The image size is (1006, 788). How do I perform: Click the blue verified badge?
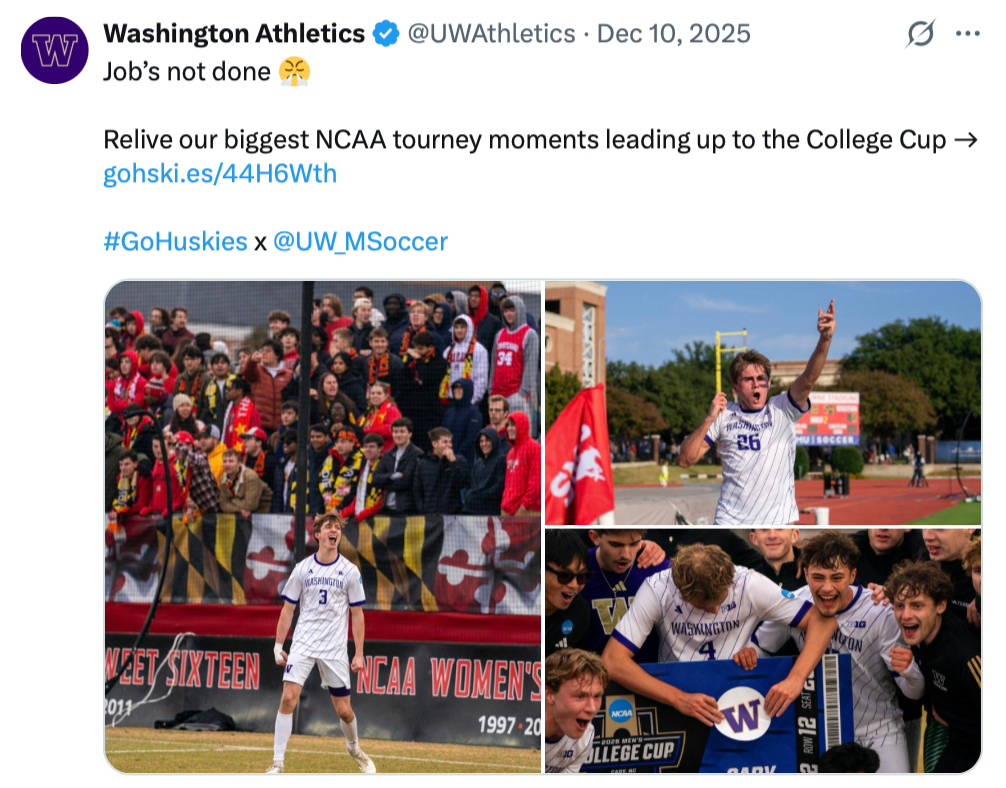386,34
